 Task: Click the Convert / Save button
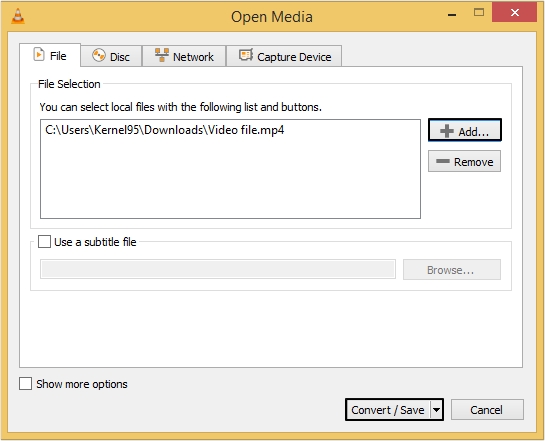tap(388, 410)
